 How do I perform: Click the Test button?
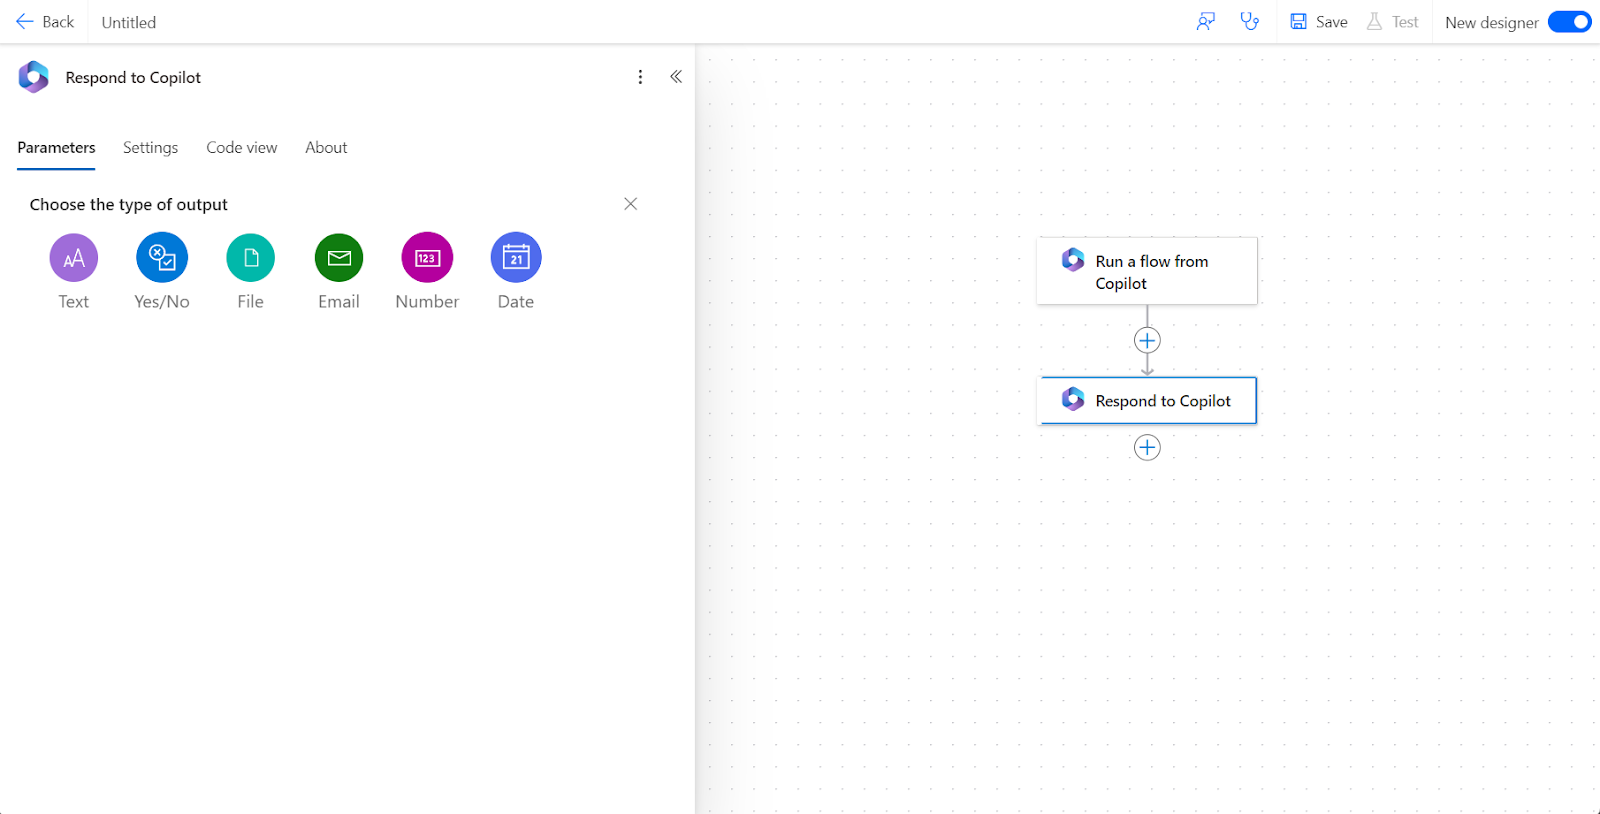(1393, 22)
